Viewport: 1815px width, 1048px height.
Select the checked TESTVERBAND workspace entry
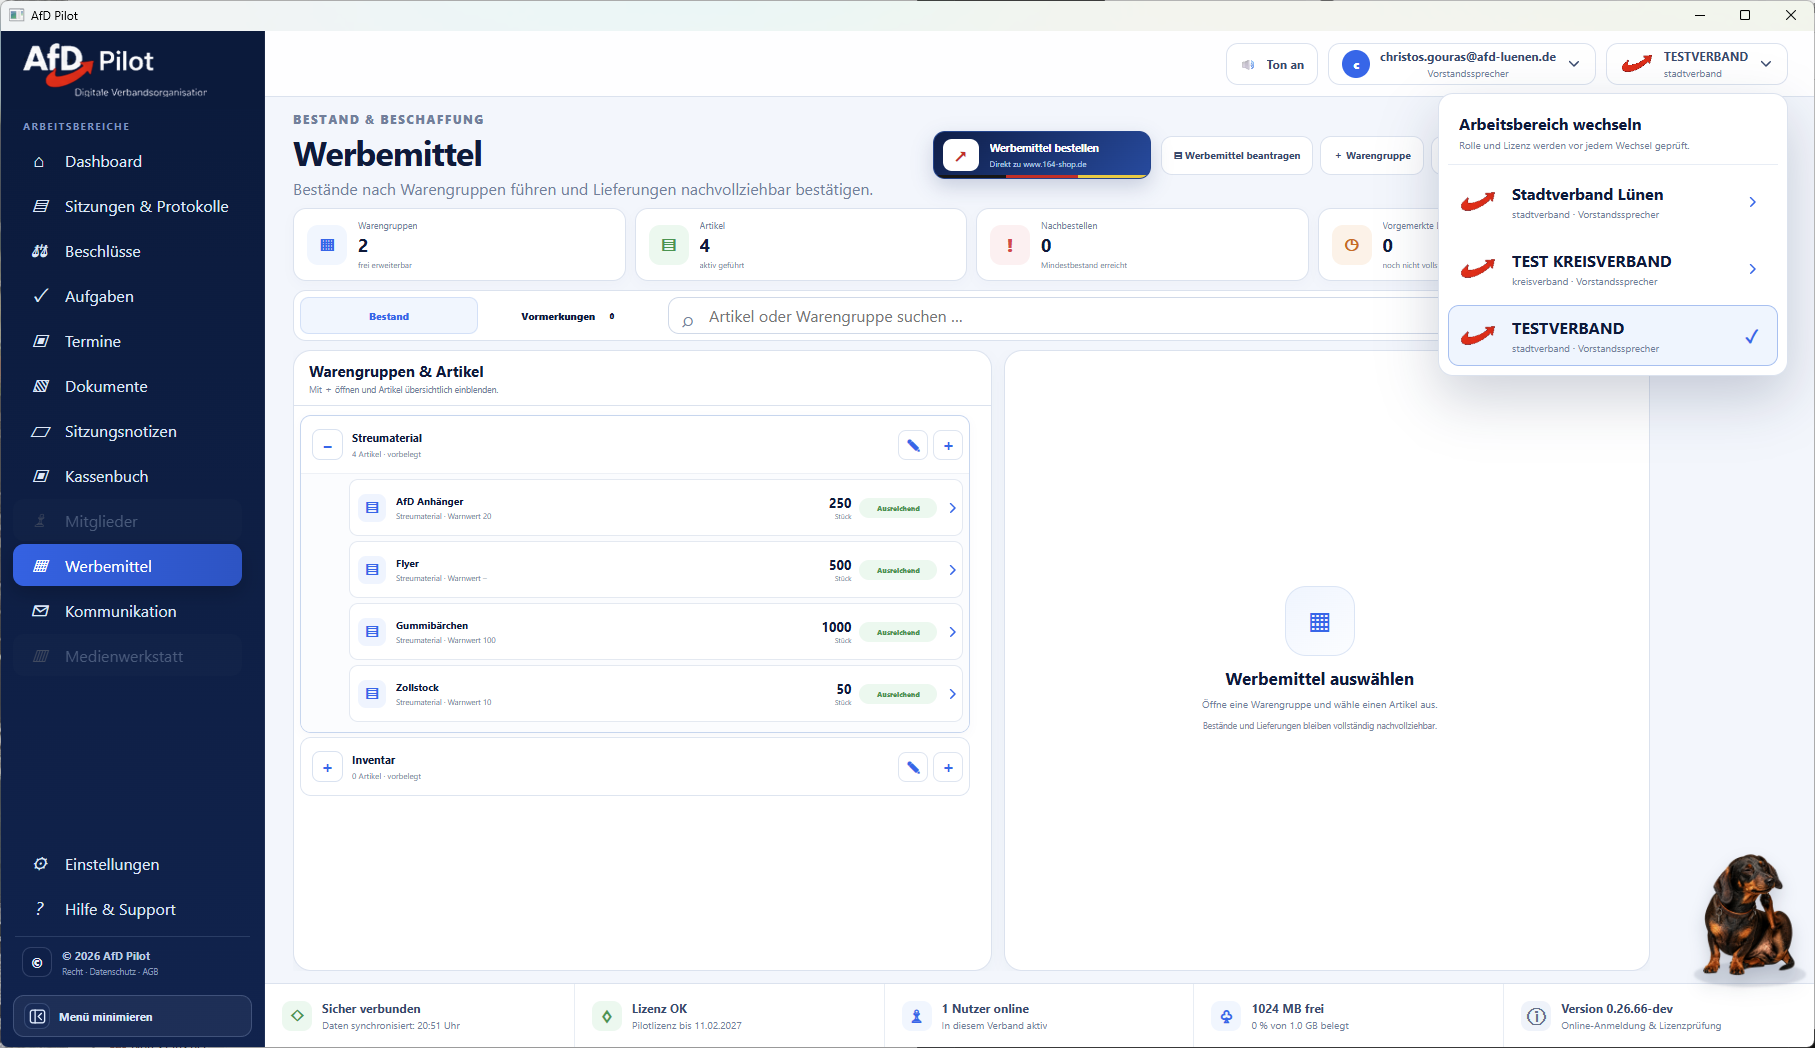1612,336
